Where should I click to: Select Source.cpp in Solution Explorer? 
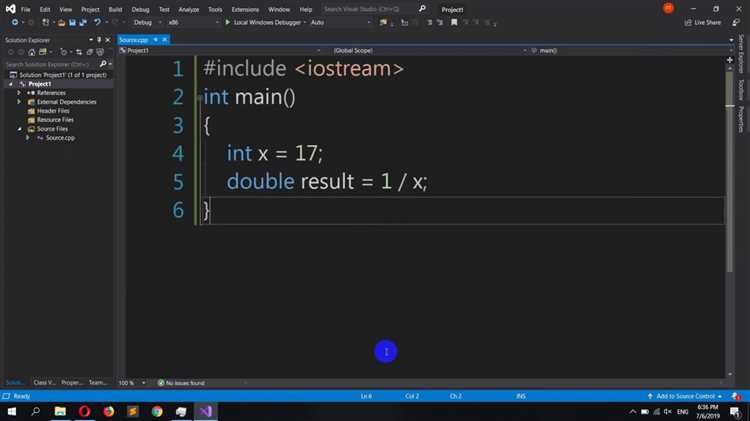60,138
